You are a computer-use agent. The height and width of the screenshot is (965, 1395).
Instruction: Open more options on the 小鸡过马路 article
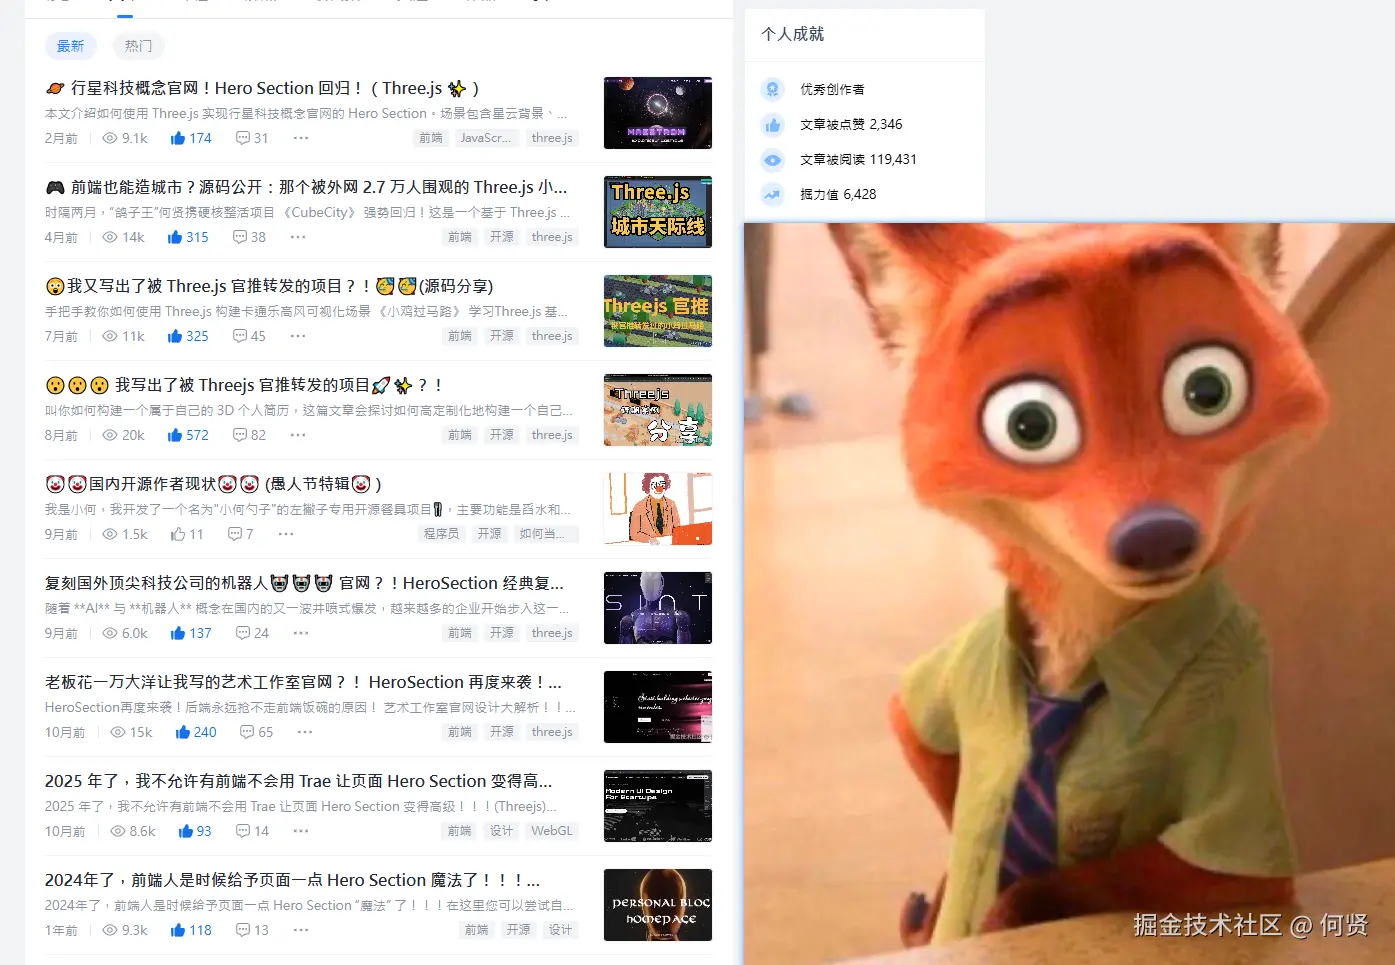[297, 336]
